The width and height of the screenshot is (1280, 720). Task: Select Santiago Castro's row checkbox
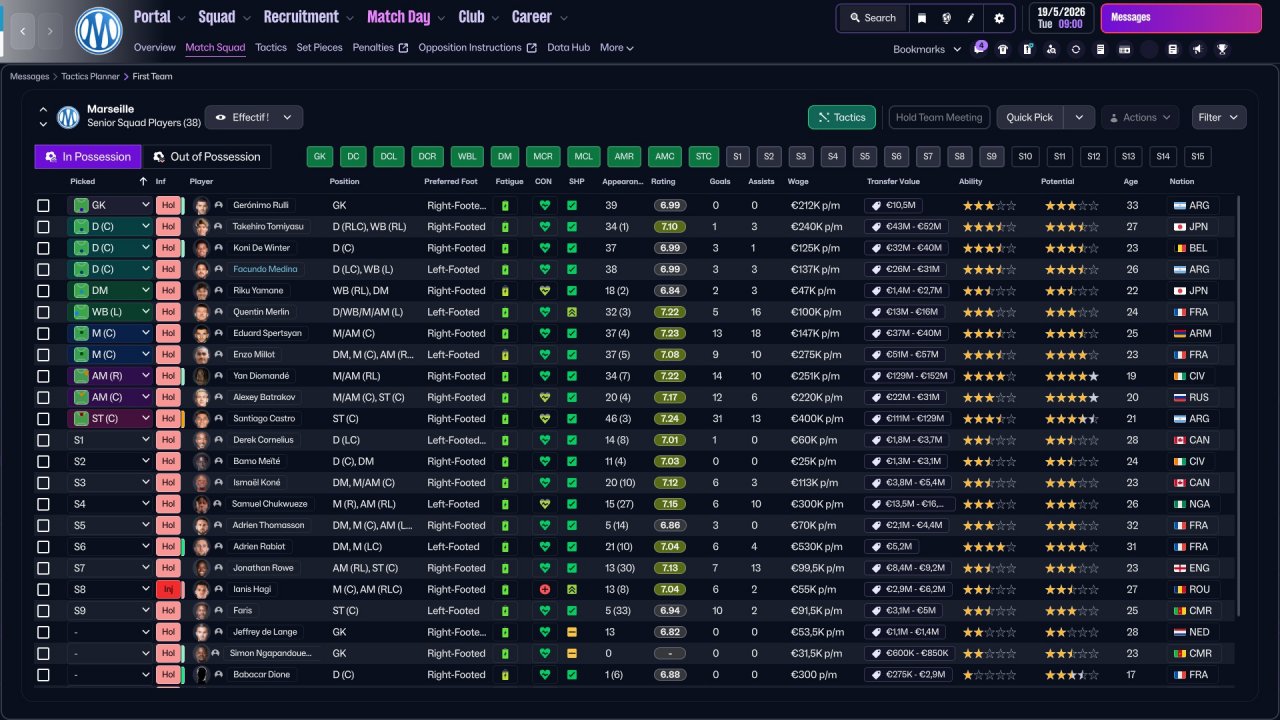[x=43, y=419]
